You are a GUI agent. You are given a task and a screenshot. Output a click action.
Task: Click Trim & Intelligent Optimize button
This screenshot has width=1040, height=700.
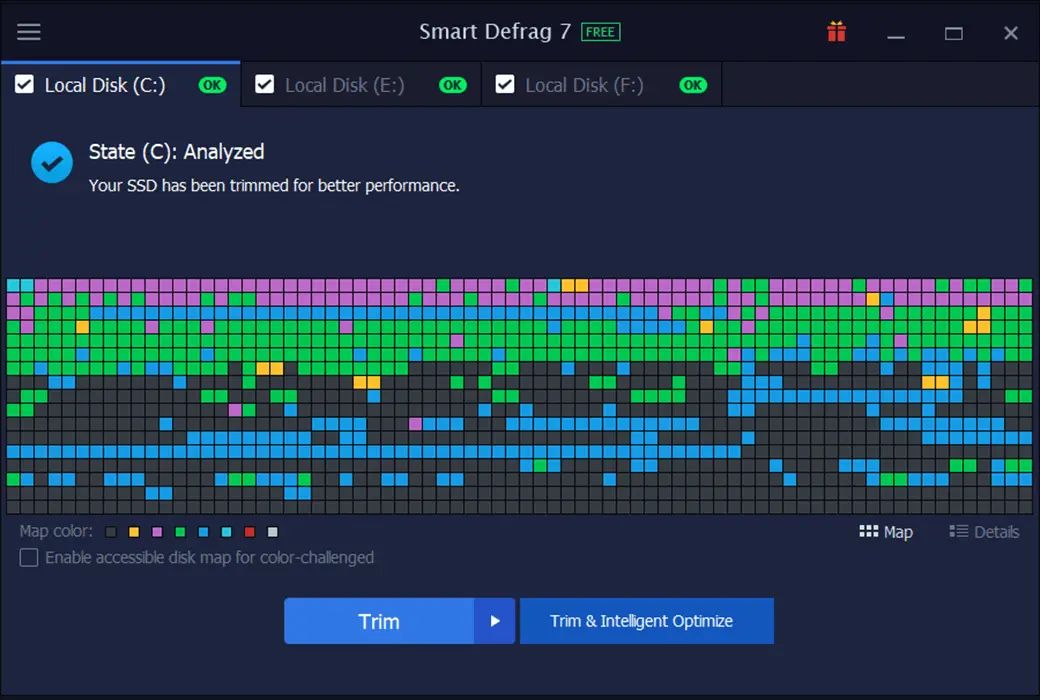coord(647,621)
